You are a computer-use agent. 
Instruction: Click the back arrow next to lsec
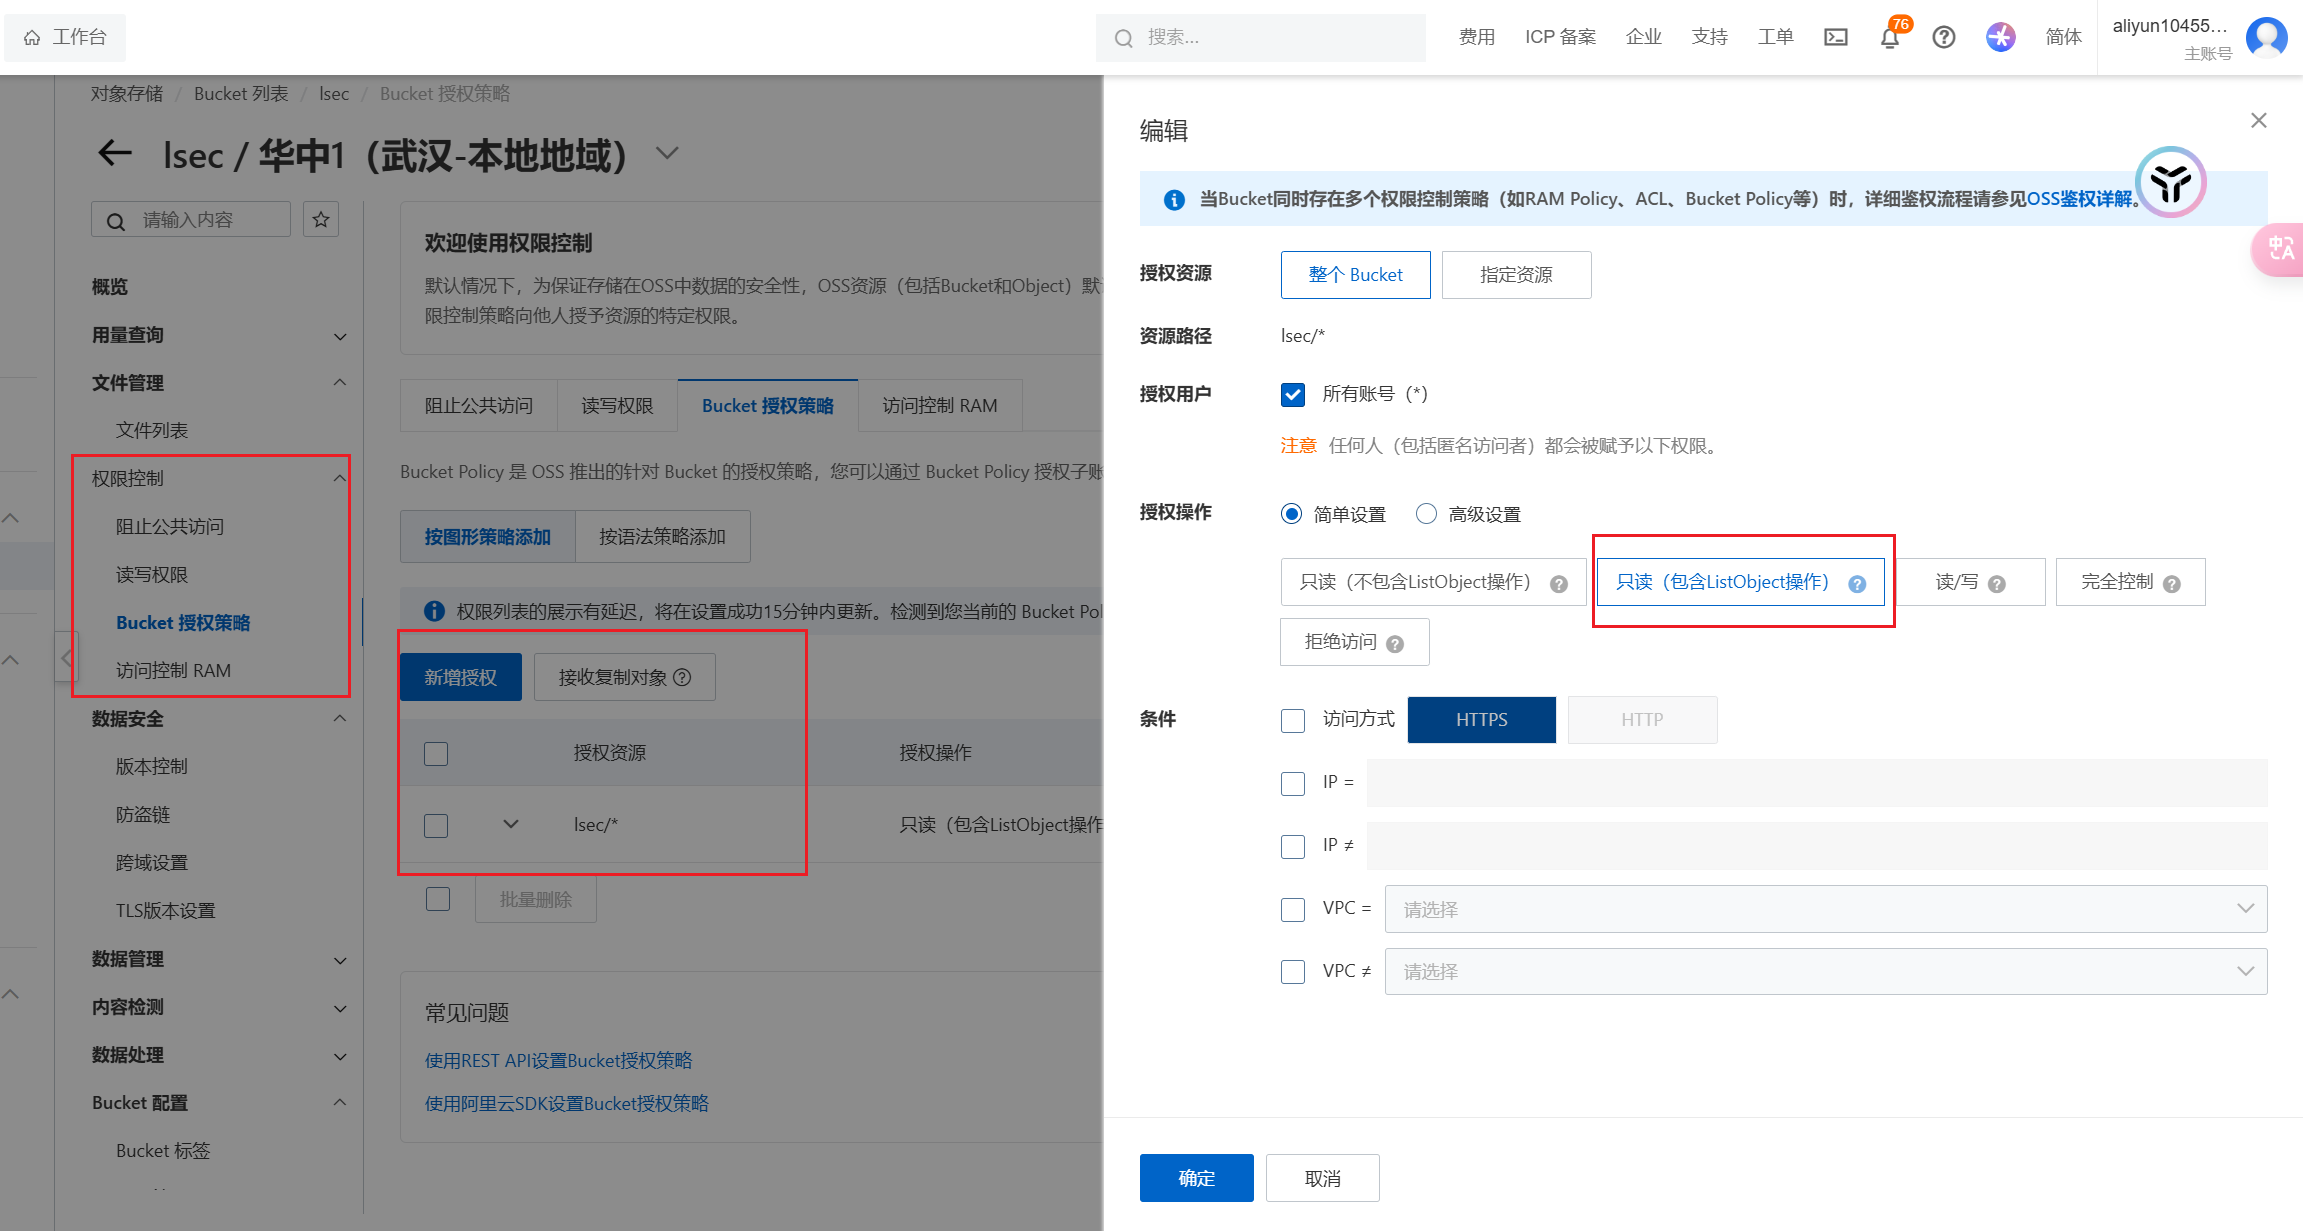pos(115,153)
